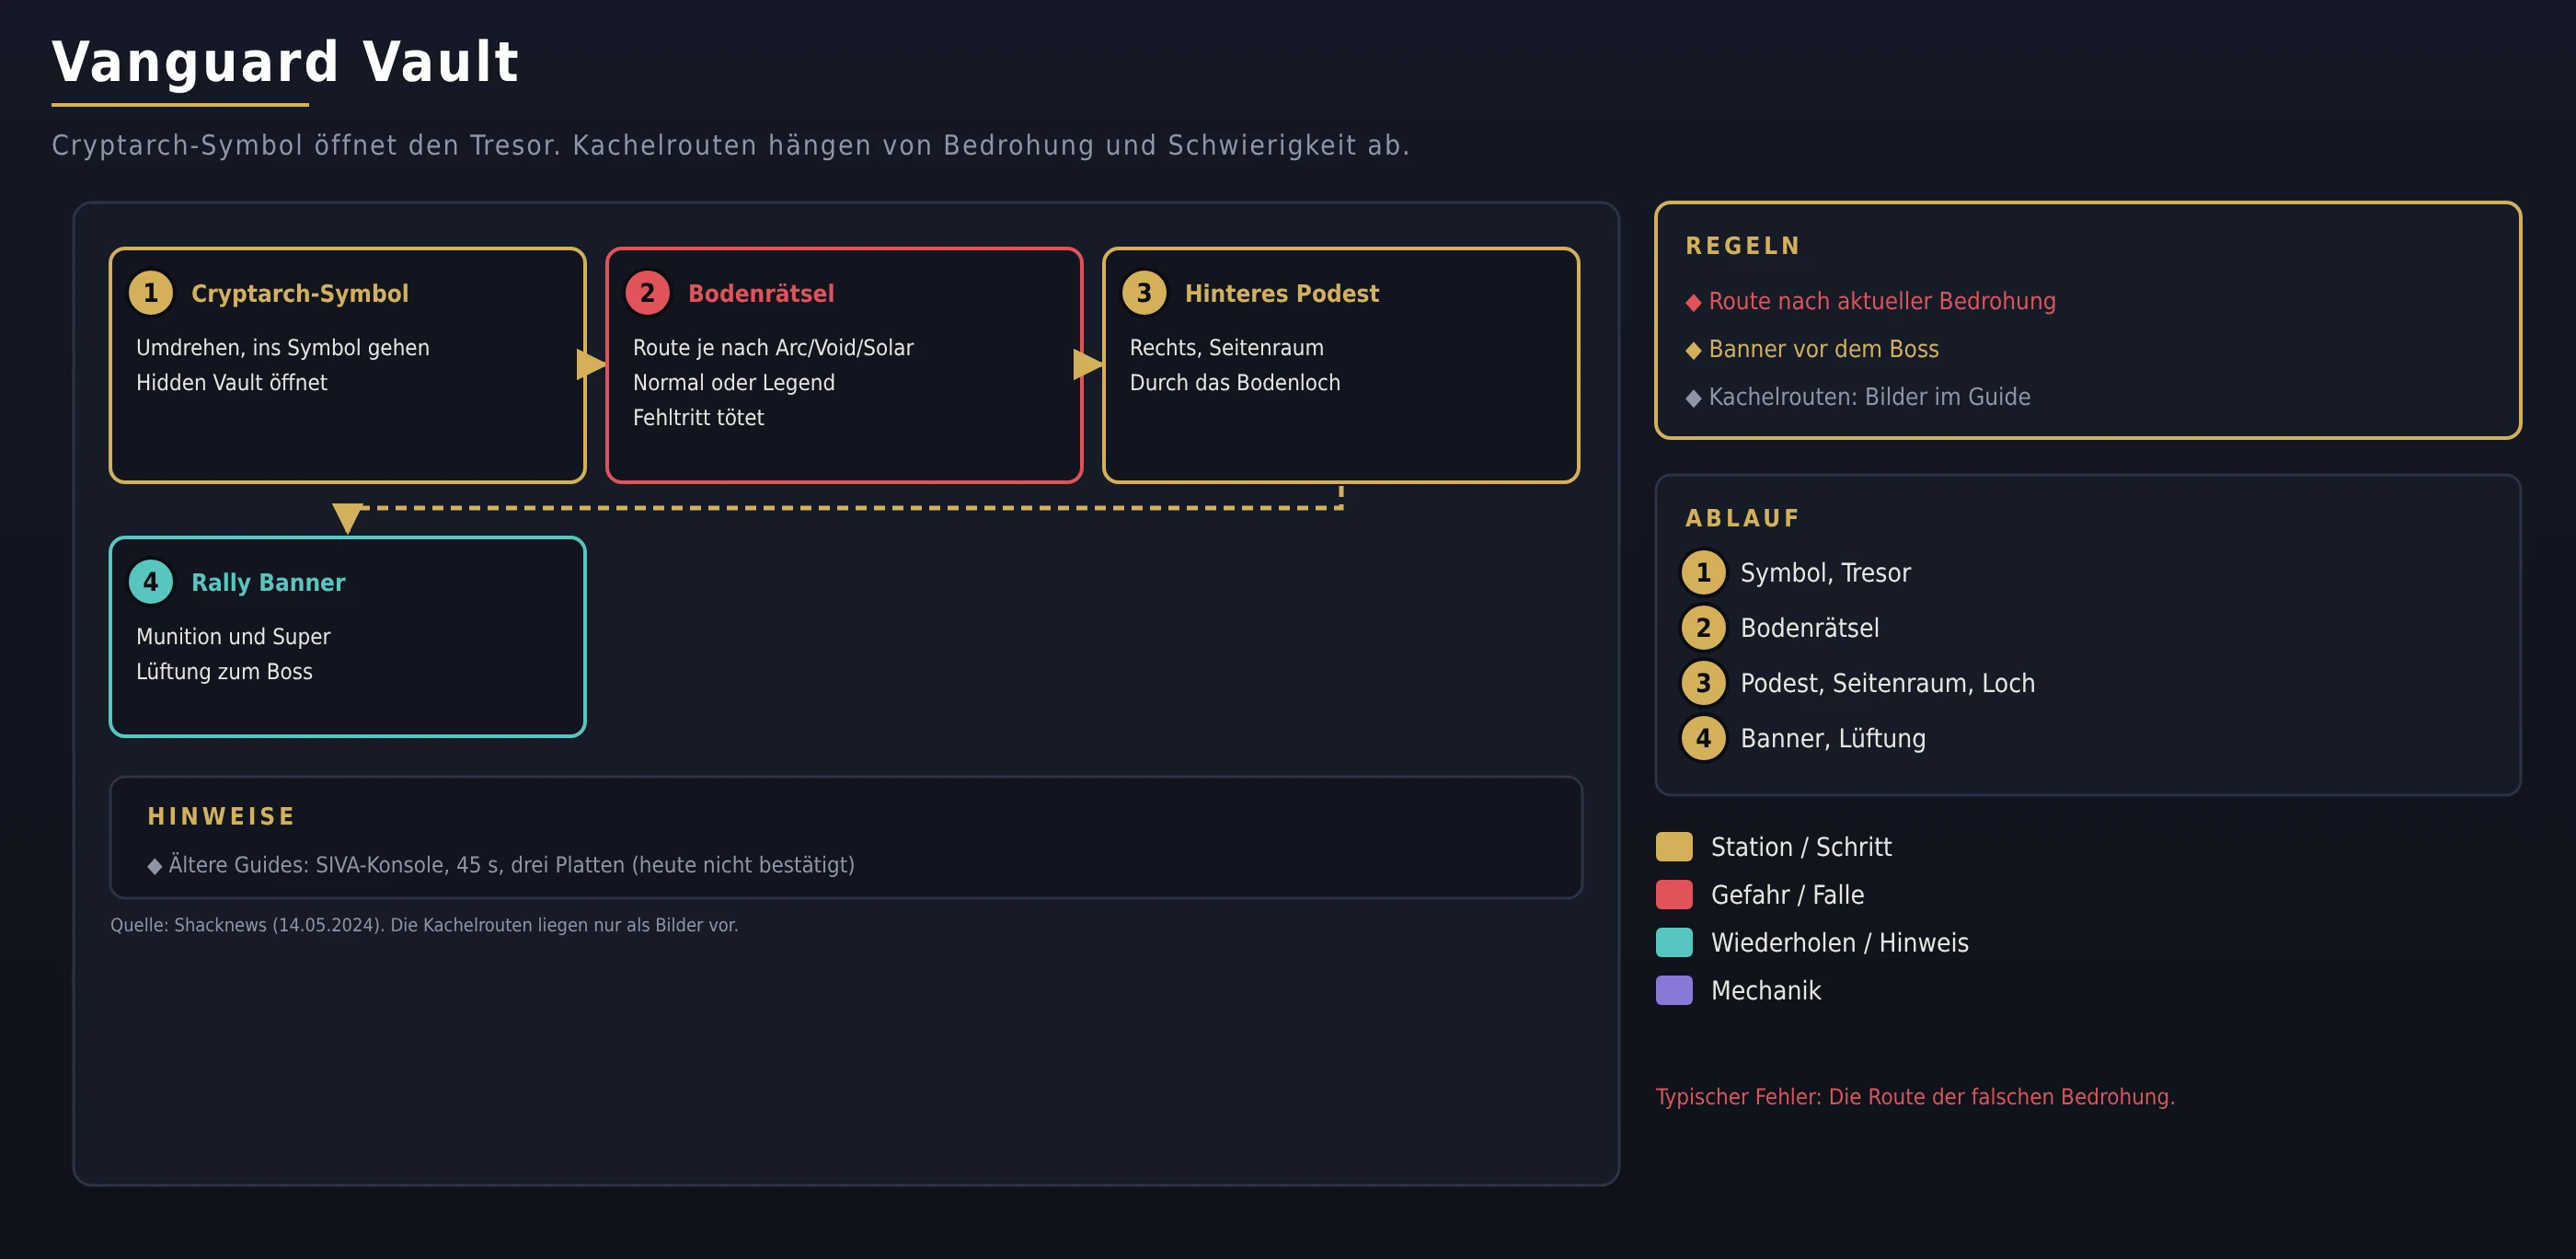Select the Hinteres Podest card title
The width and height of the screenshot is (2576, 1259).
[1282, 294]
